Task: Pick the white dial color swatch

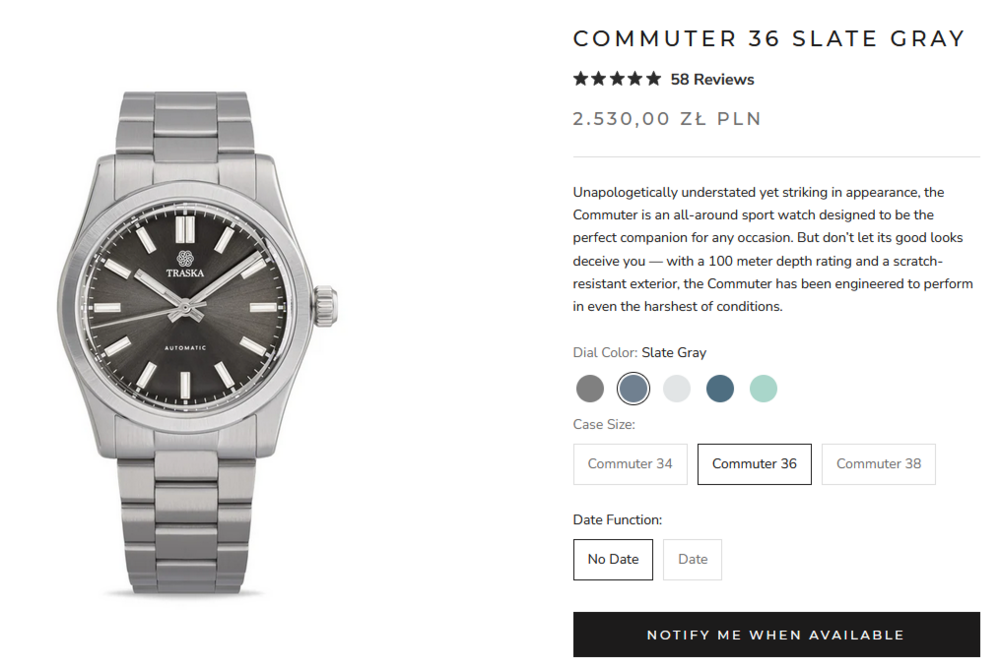Action: coord(677,388)
